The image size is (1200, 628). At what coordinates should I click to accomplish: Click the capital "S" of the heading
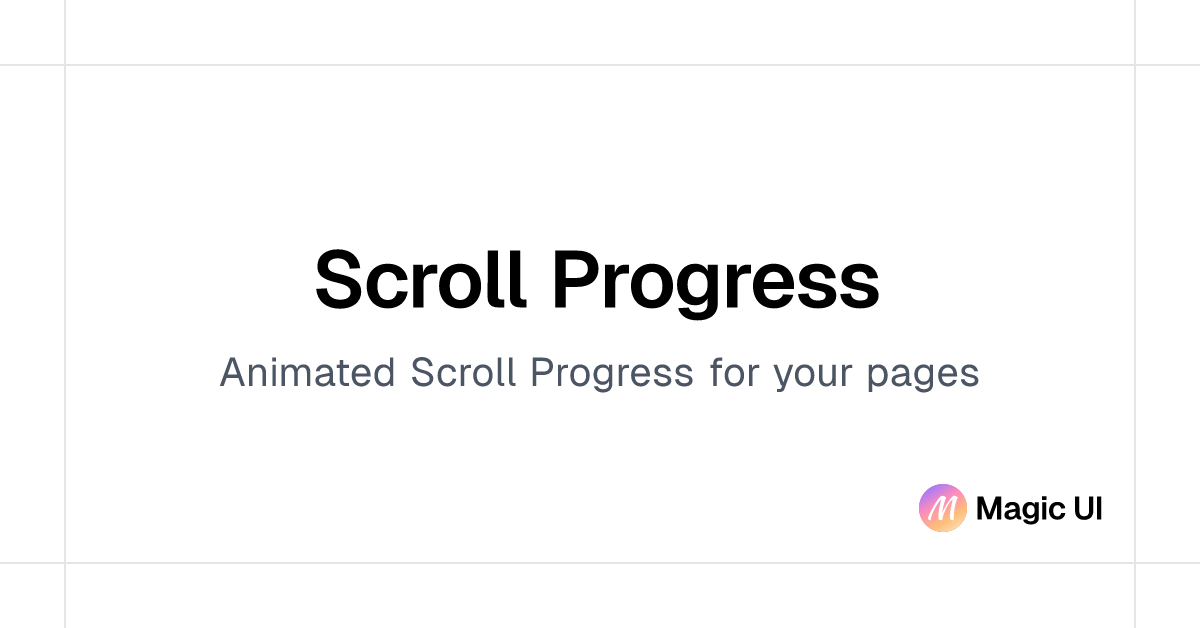pos(339,278)
